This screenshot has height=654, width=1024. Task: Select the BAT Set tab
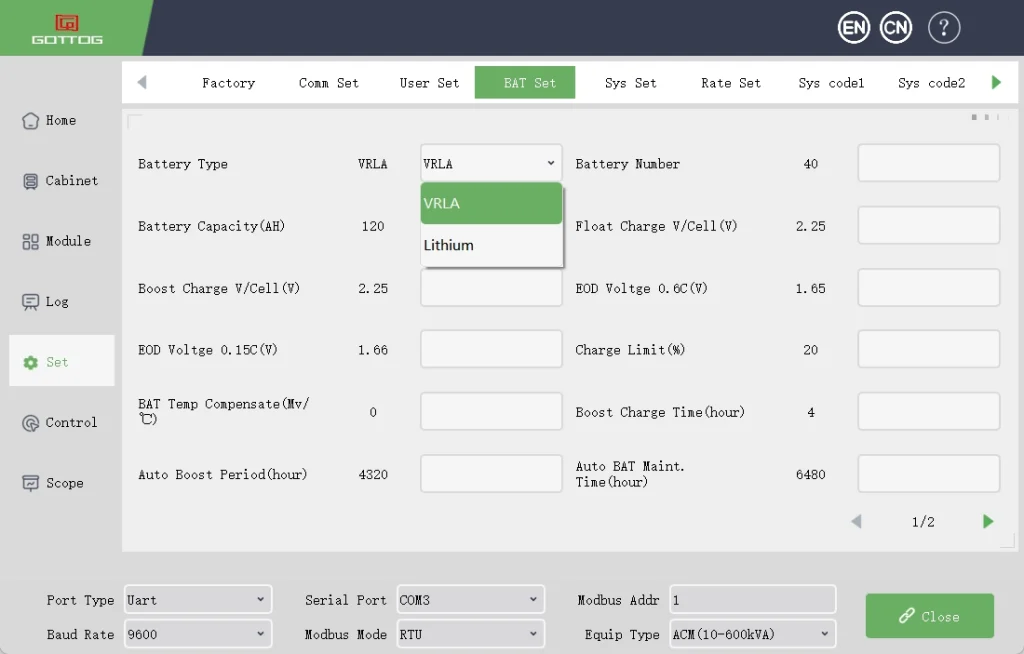(x=525, y=82)
